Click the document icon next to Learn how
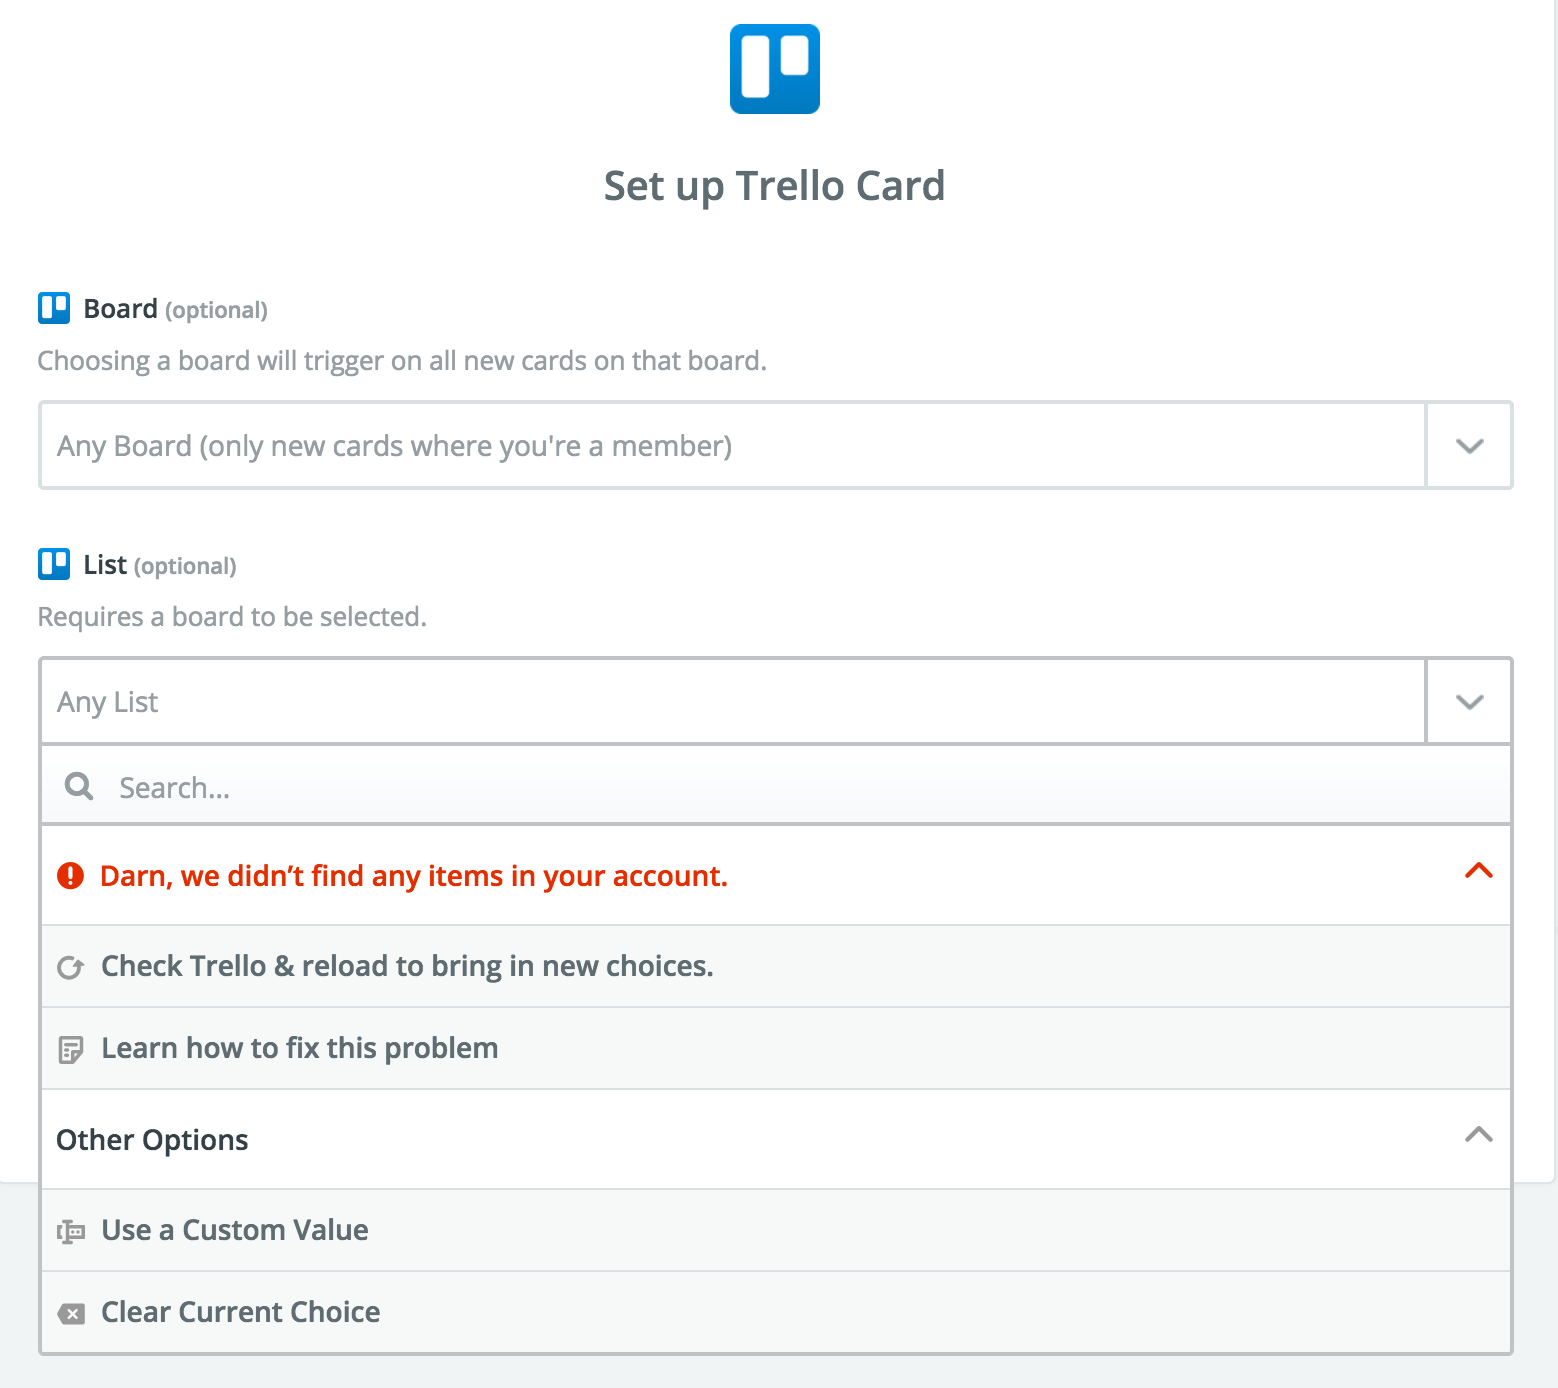 point(70,1050)
